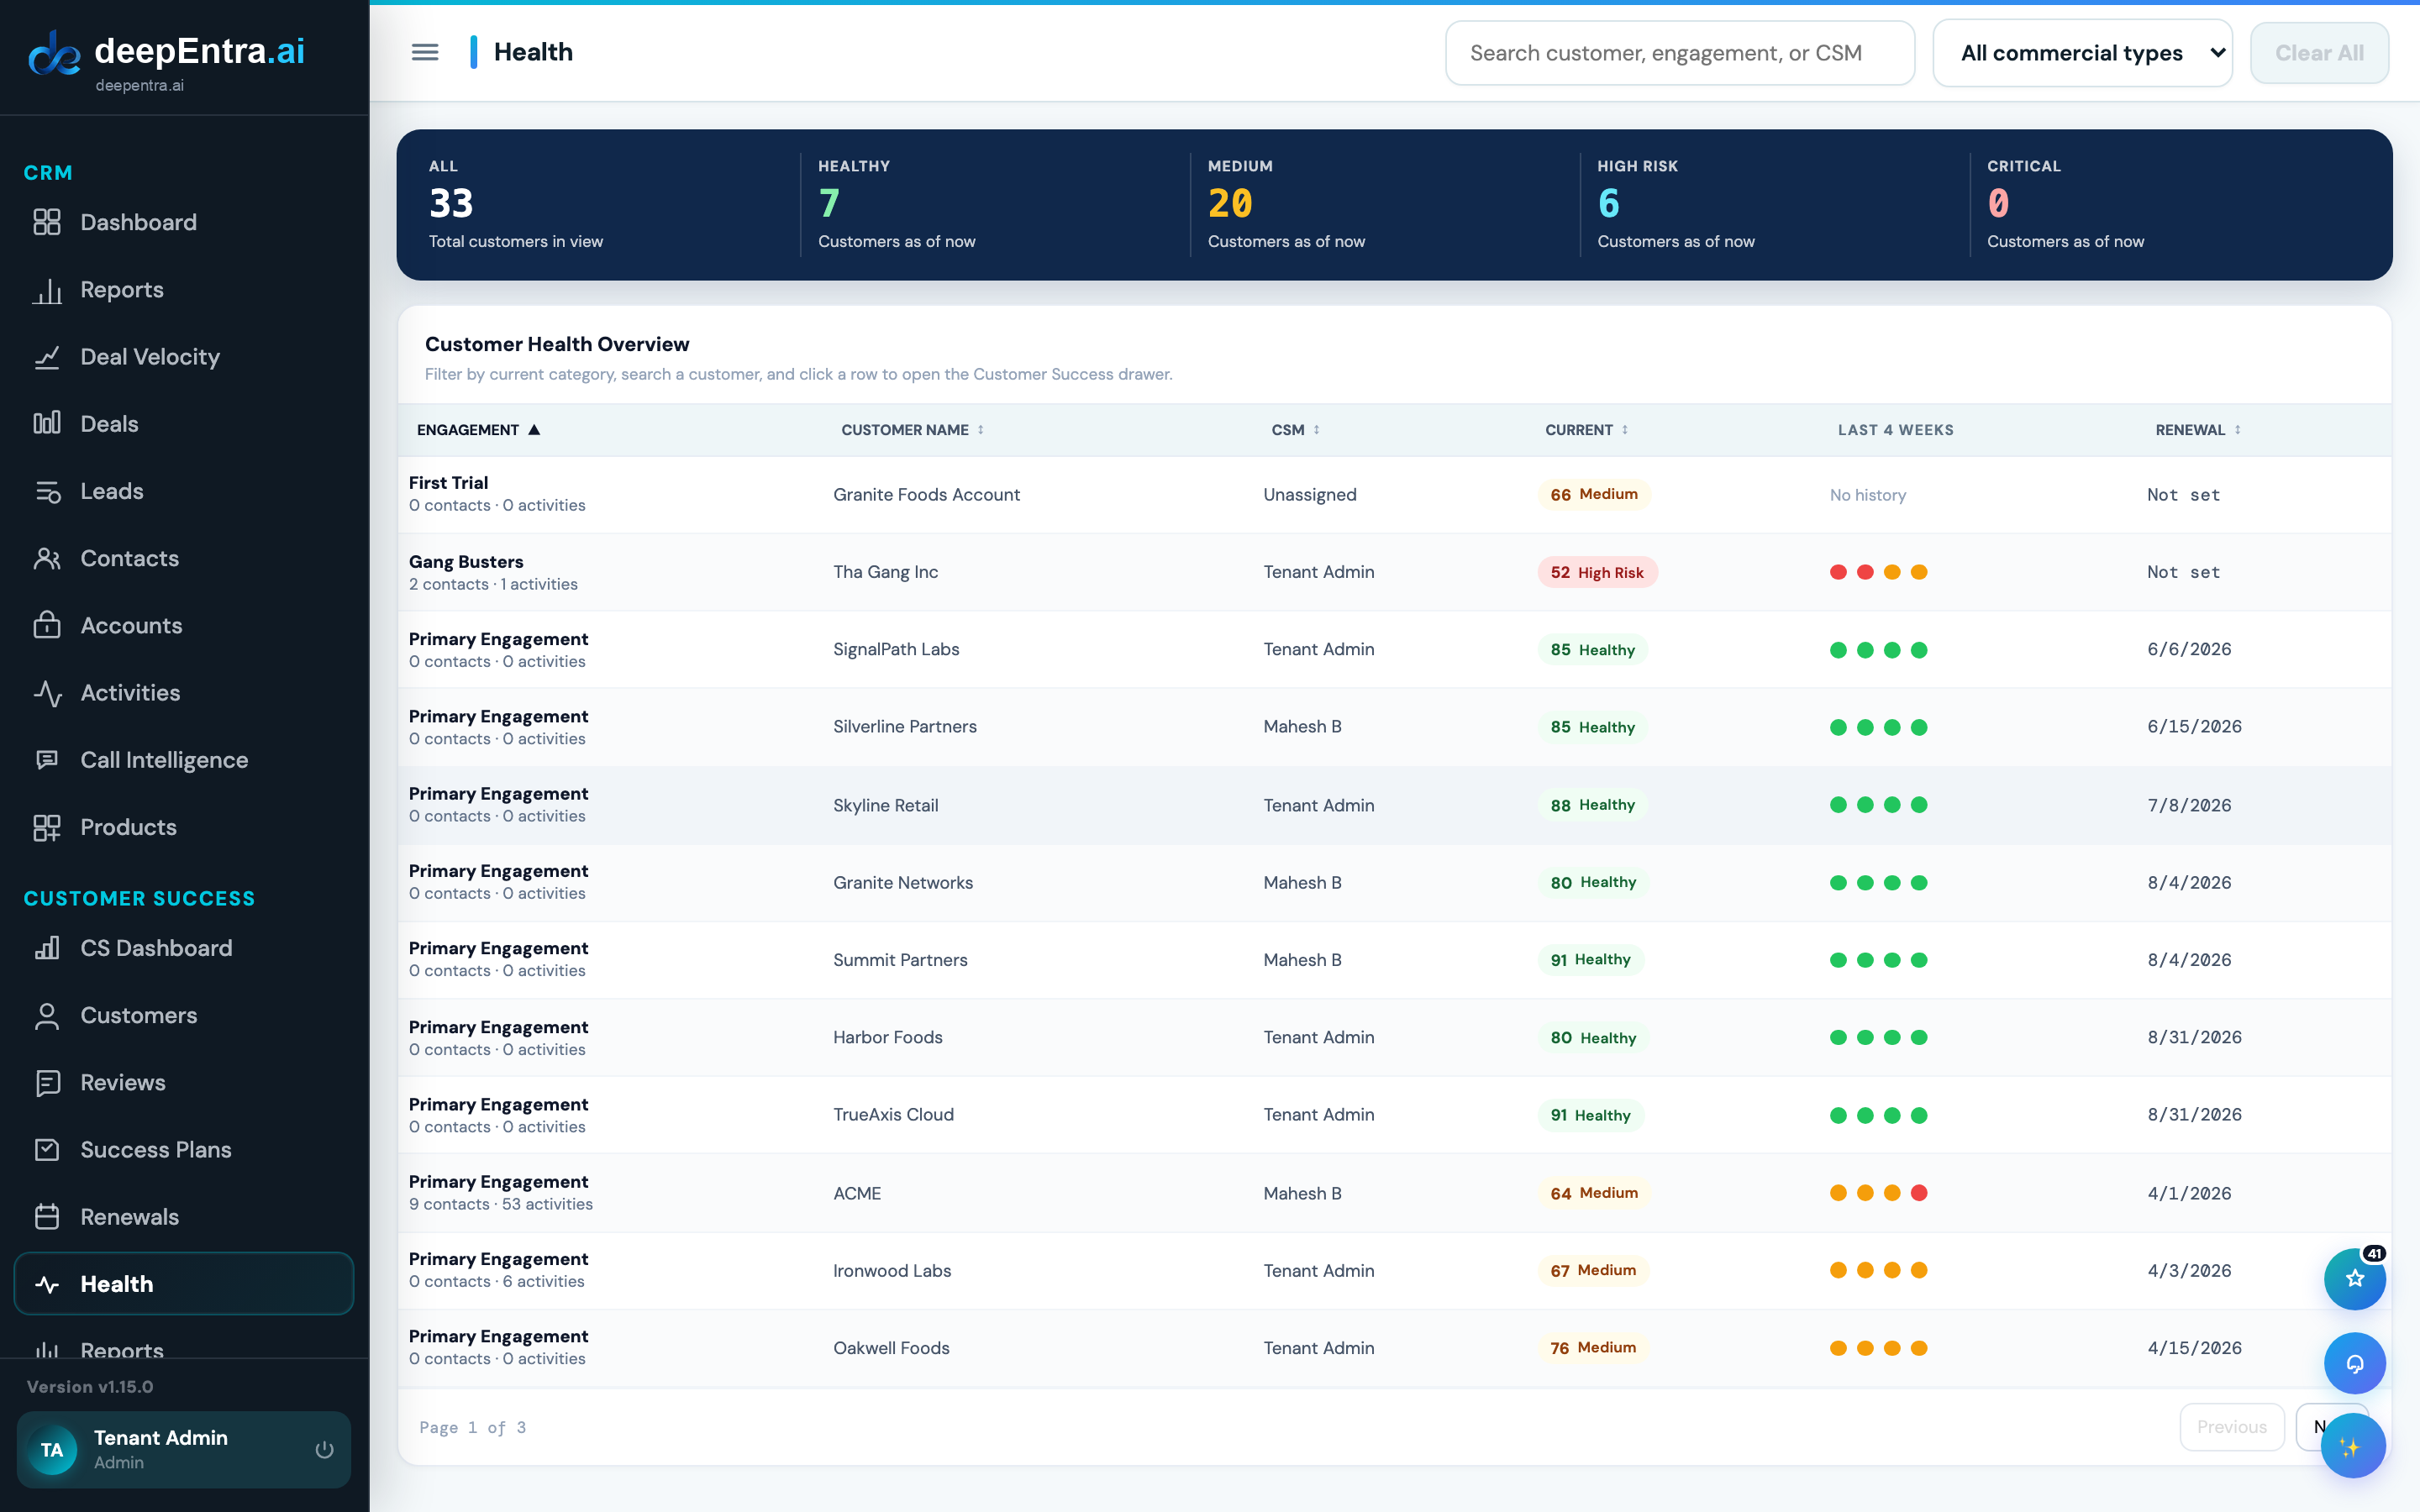Sort by Engagement column header

pyautogui.click(x=478, y=430)
